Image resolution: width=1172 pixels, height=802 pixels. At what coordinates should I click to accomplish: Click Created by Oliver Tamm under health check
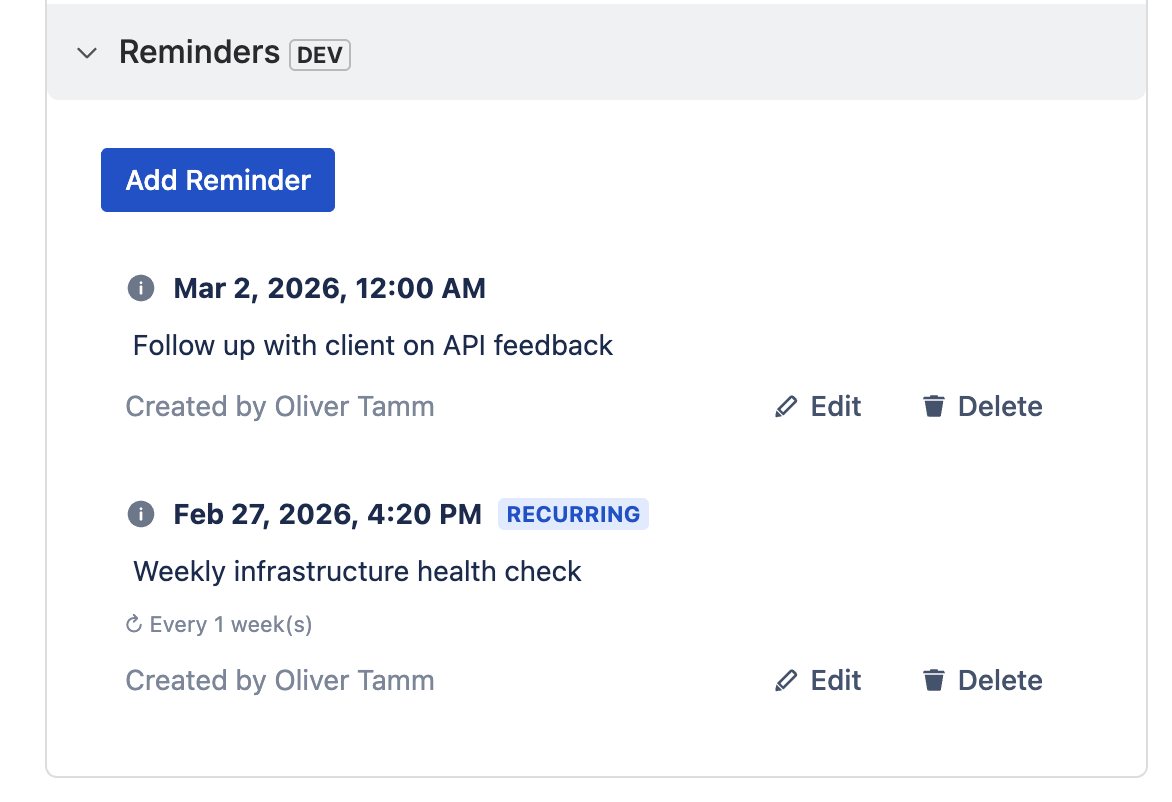point(280,681)
